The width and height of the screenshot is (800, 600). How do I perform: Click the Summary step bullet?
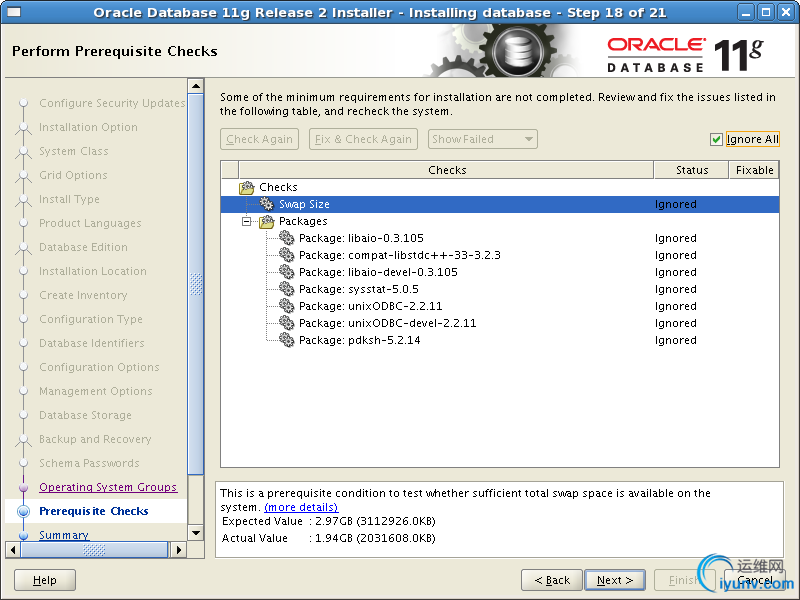coord(23,535)
